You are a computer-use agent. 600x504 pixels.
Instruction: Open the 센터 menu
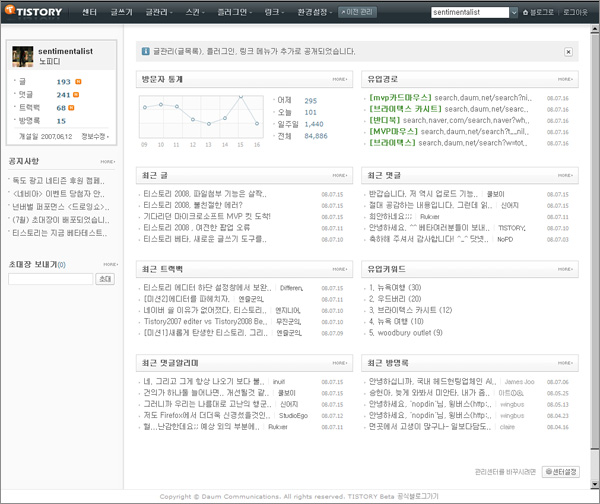(x=90, y=12)
